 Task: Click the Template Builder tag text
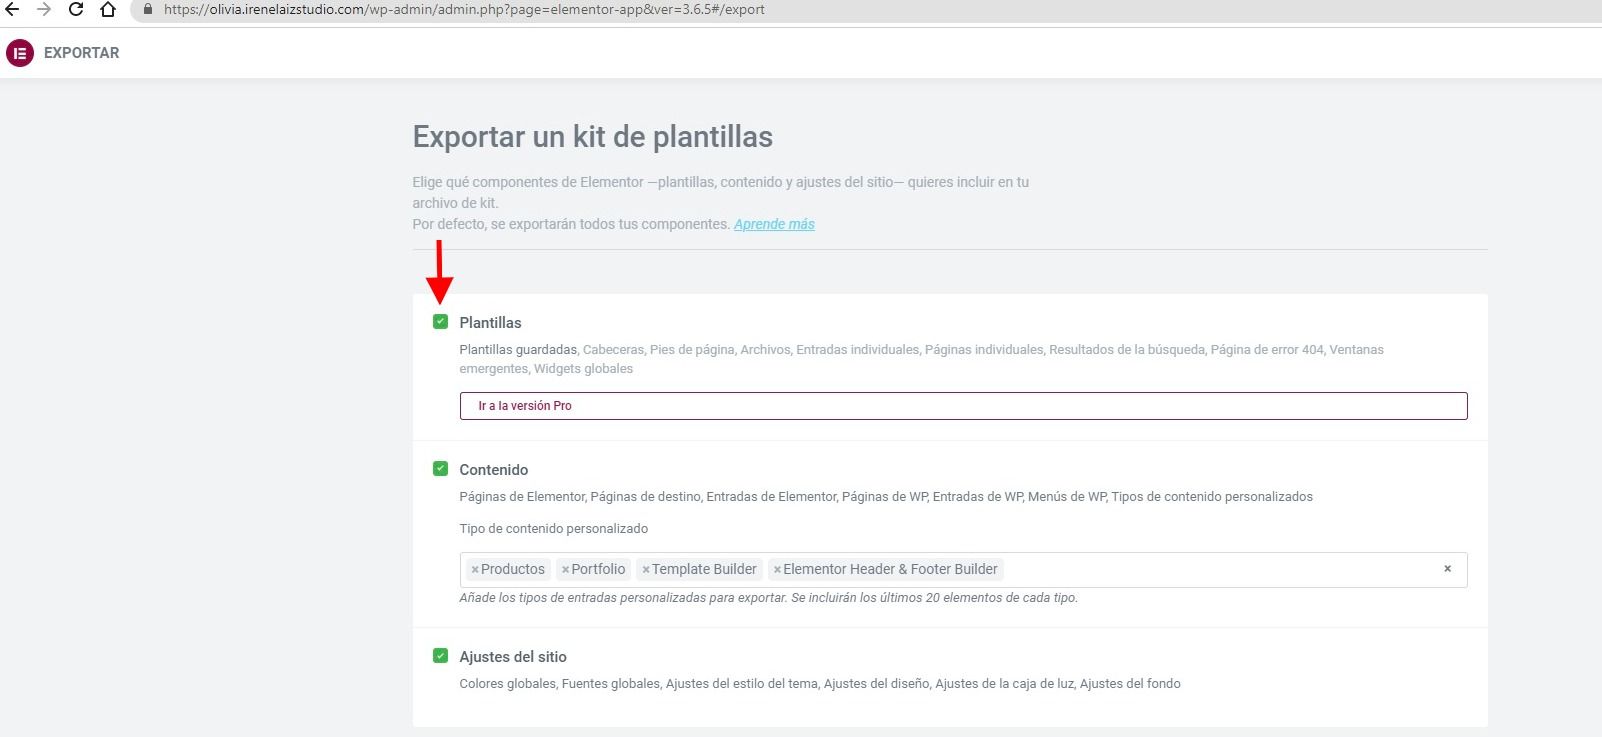704,569
